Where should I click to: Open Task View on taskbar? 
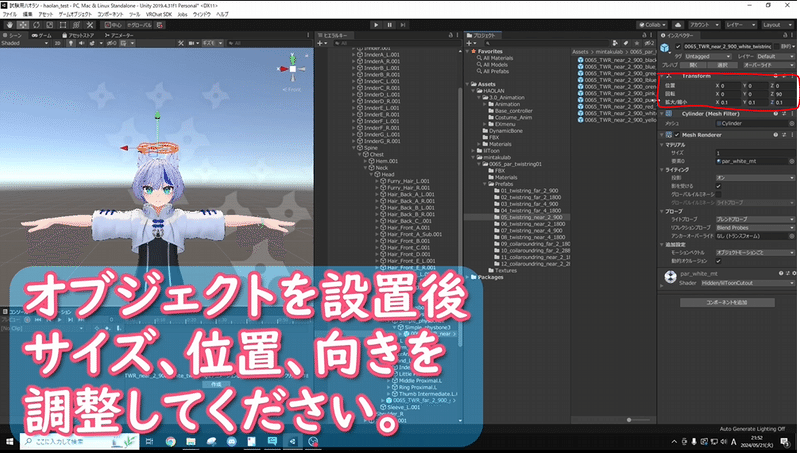point(149,441)
